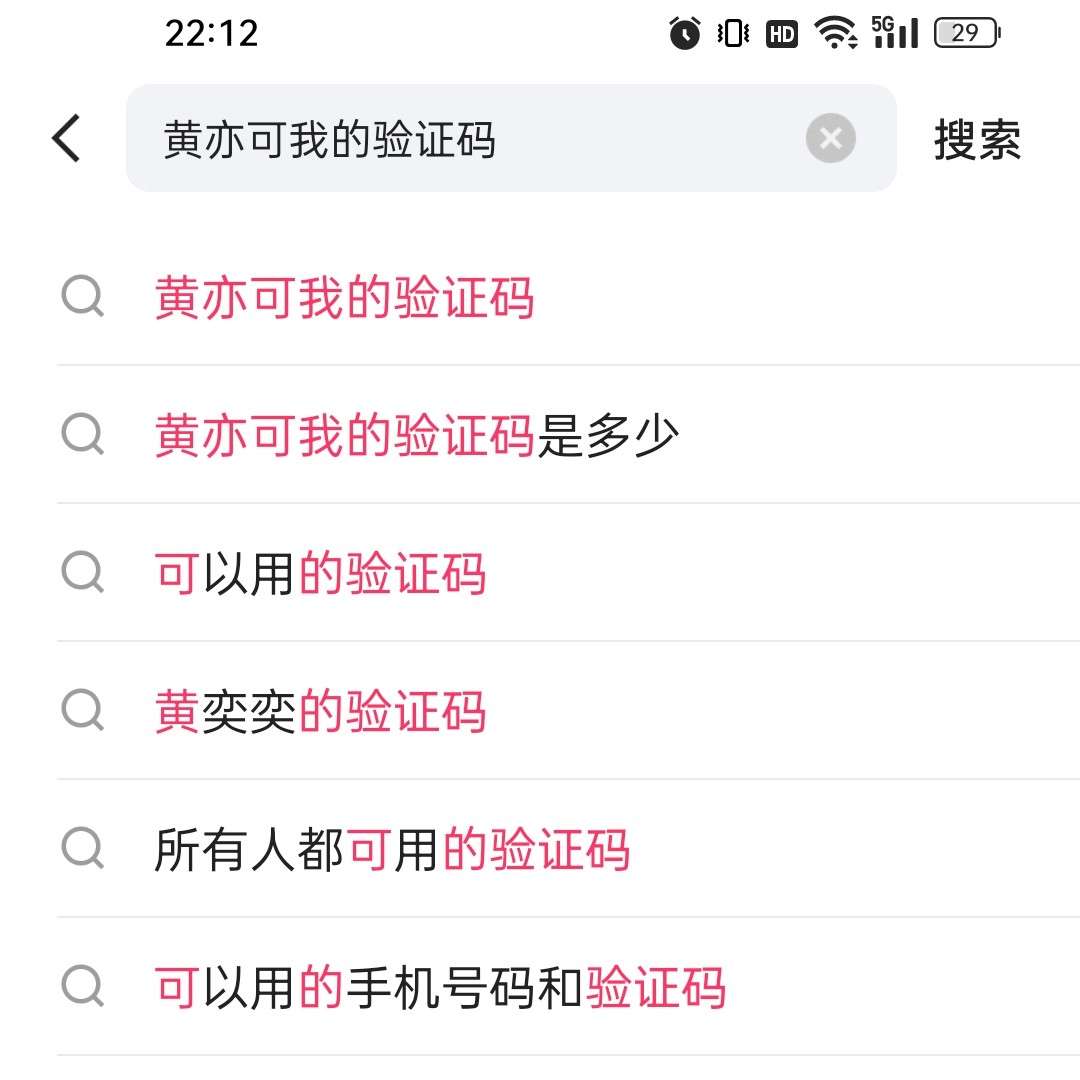Viewport: 1080px width, 1080px height.
Task: Tap the alarm clock status icon
Action: [x=685, y=34]
